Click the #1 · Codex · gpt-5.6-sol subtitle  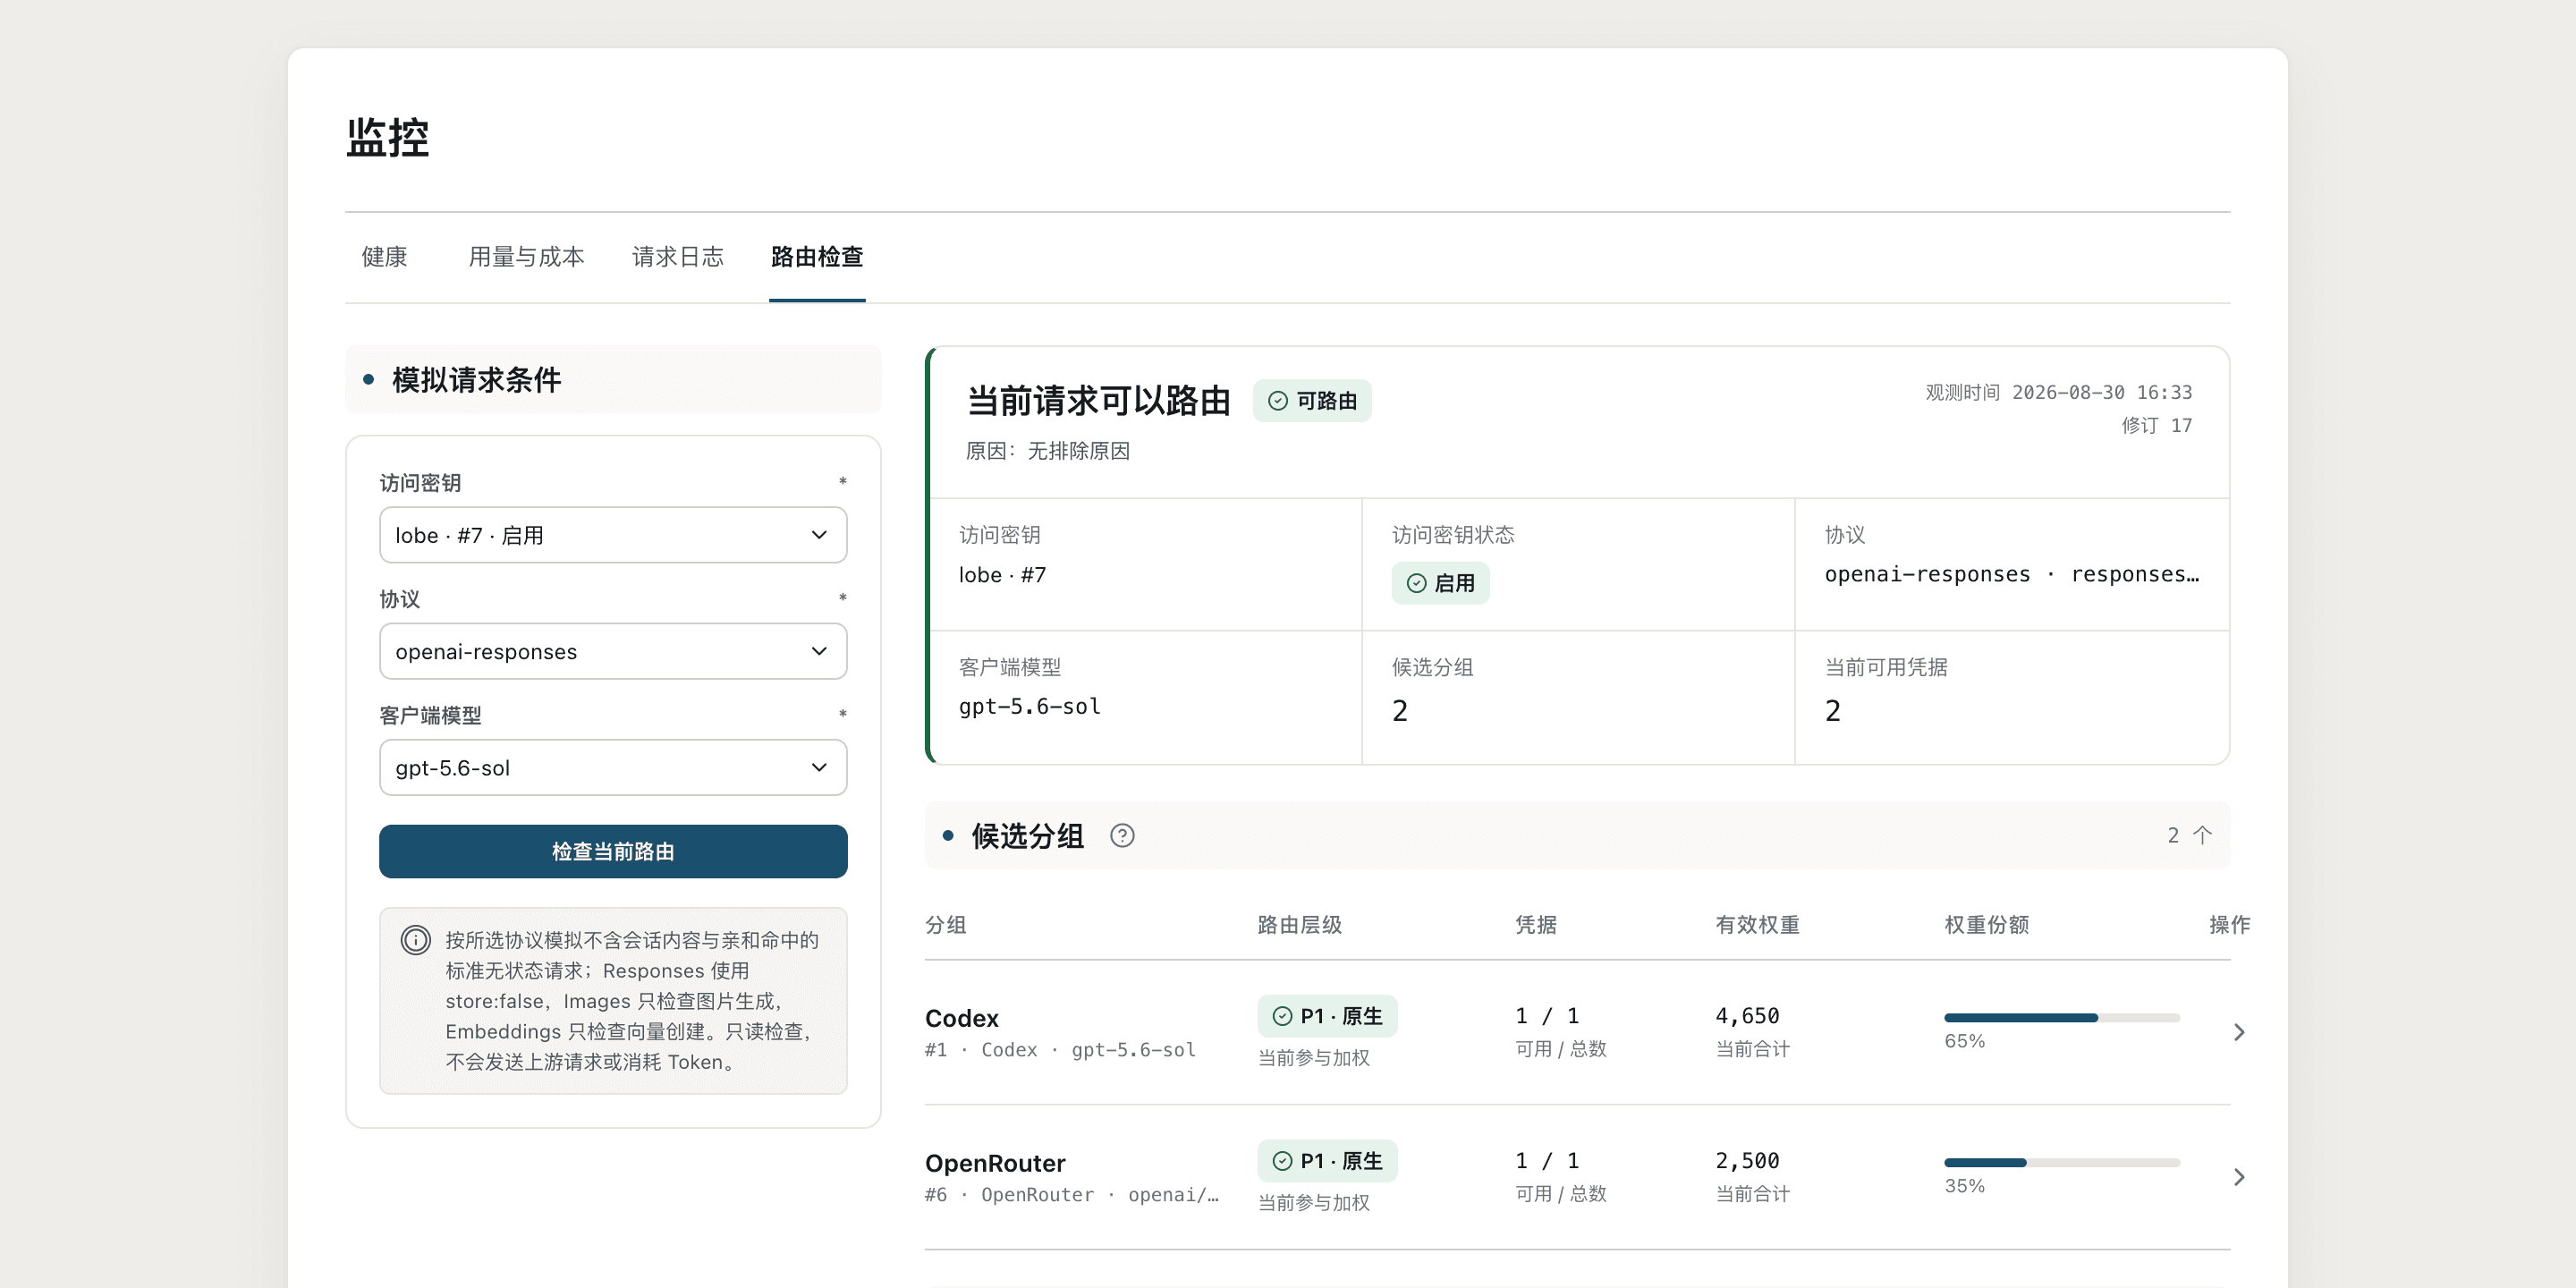pos(1060,1050)
